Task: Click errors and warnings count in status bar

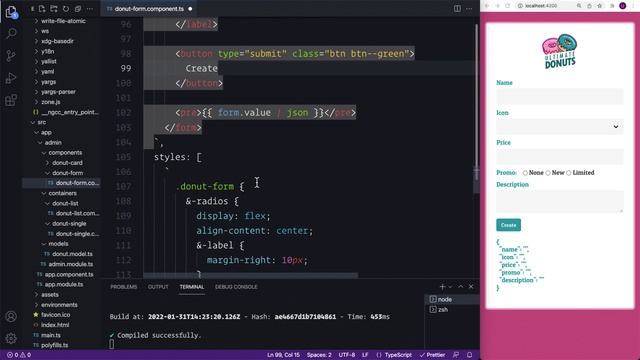Action: click(19, 355)
